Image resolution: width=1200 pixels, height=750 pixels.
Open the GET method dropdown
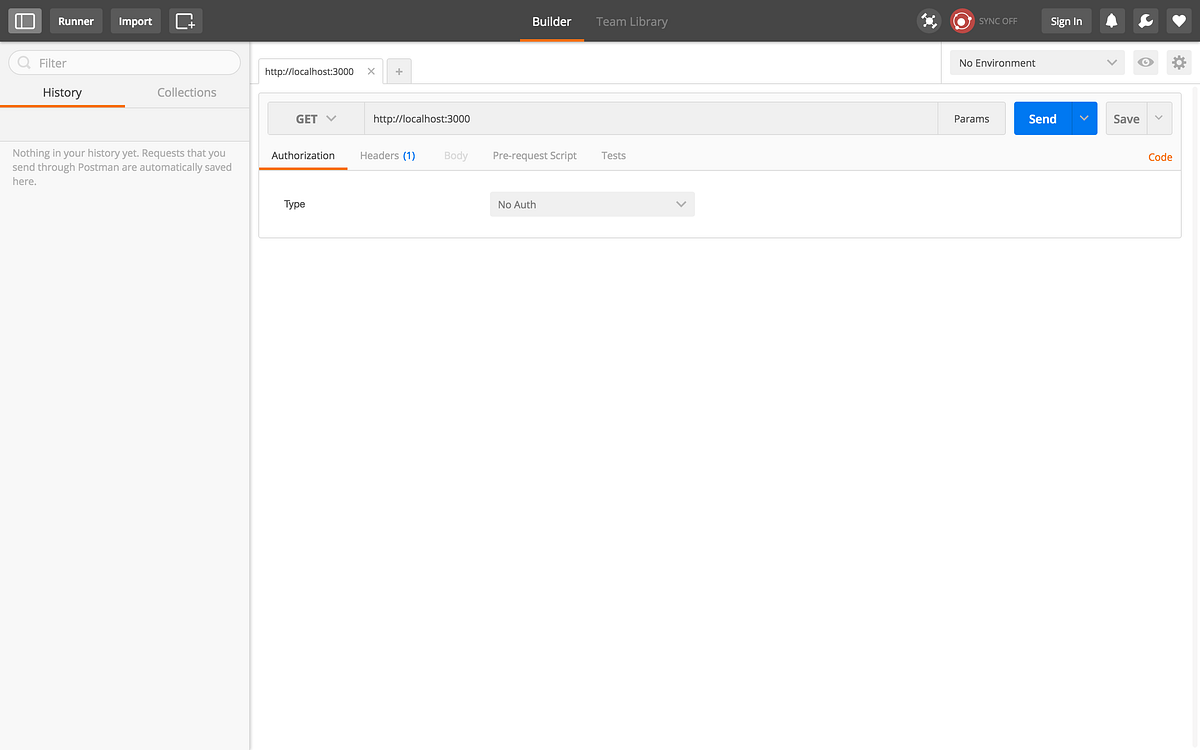[x=315, y=118]
